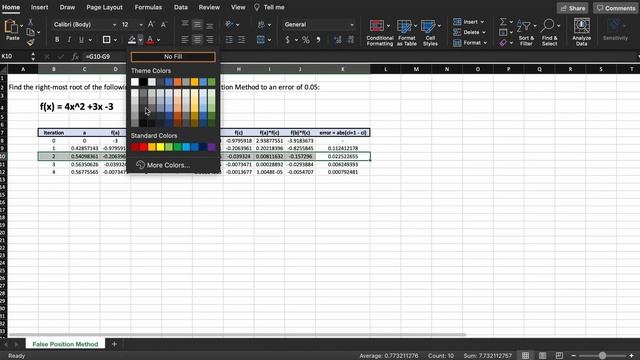Open the Page Layout tab
Viewport: 640px width, 360px height.
click(x=104, y=7)
